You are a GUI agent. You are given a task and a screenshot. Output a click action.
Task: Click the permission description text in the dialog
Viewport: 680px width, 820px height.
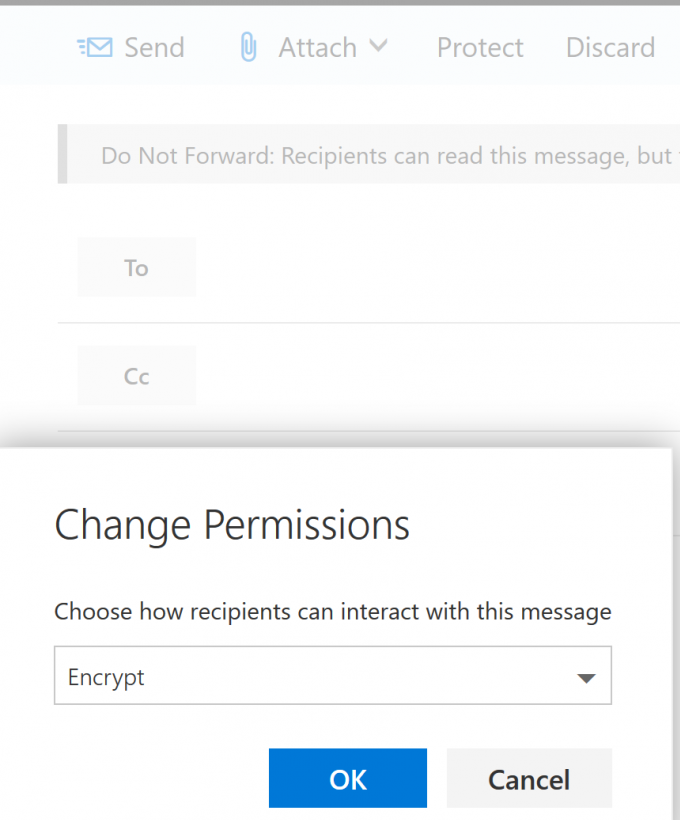333,611
